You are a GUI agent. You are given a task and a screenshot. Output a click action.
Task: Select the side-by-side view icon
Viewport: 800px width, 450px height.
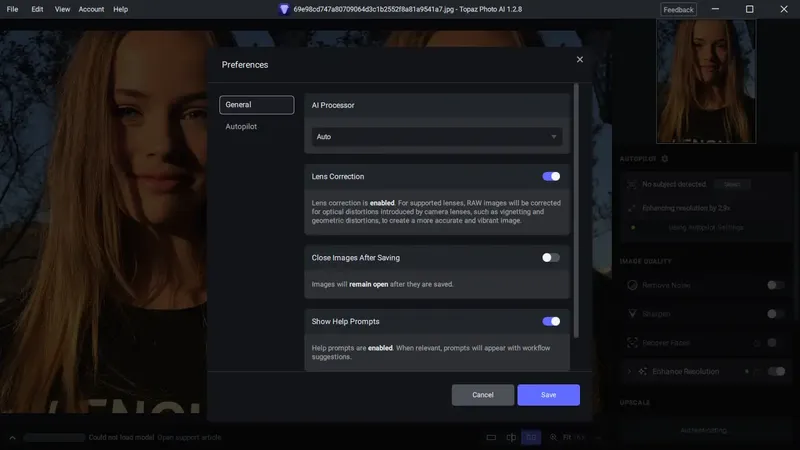pyautogui.click(x=531, y=437)
